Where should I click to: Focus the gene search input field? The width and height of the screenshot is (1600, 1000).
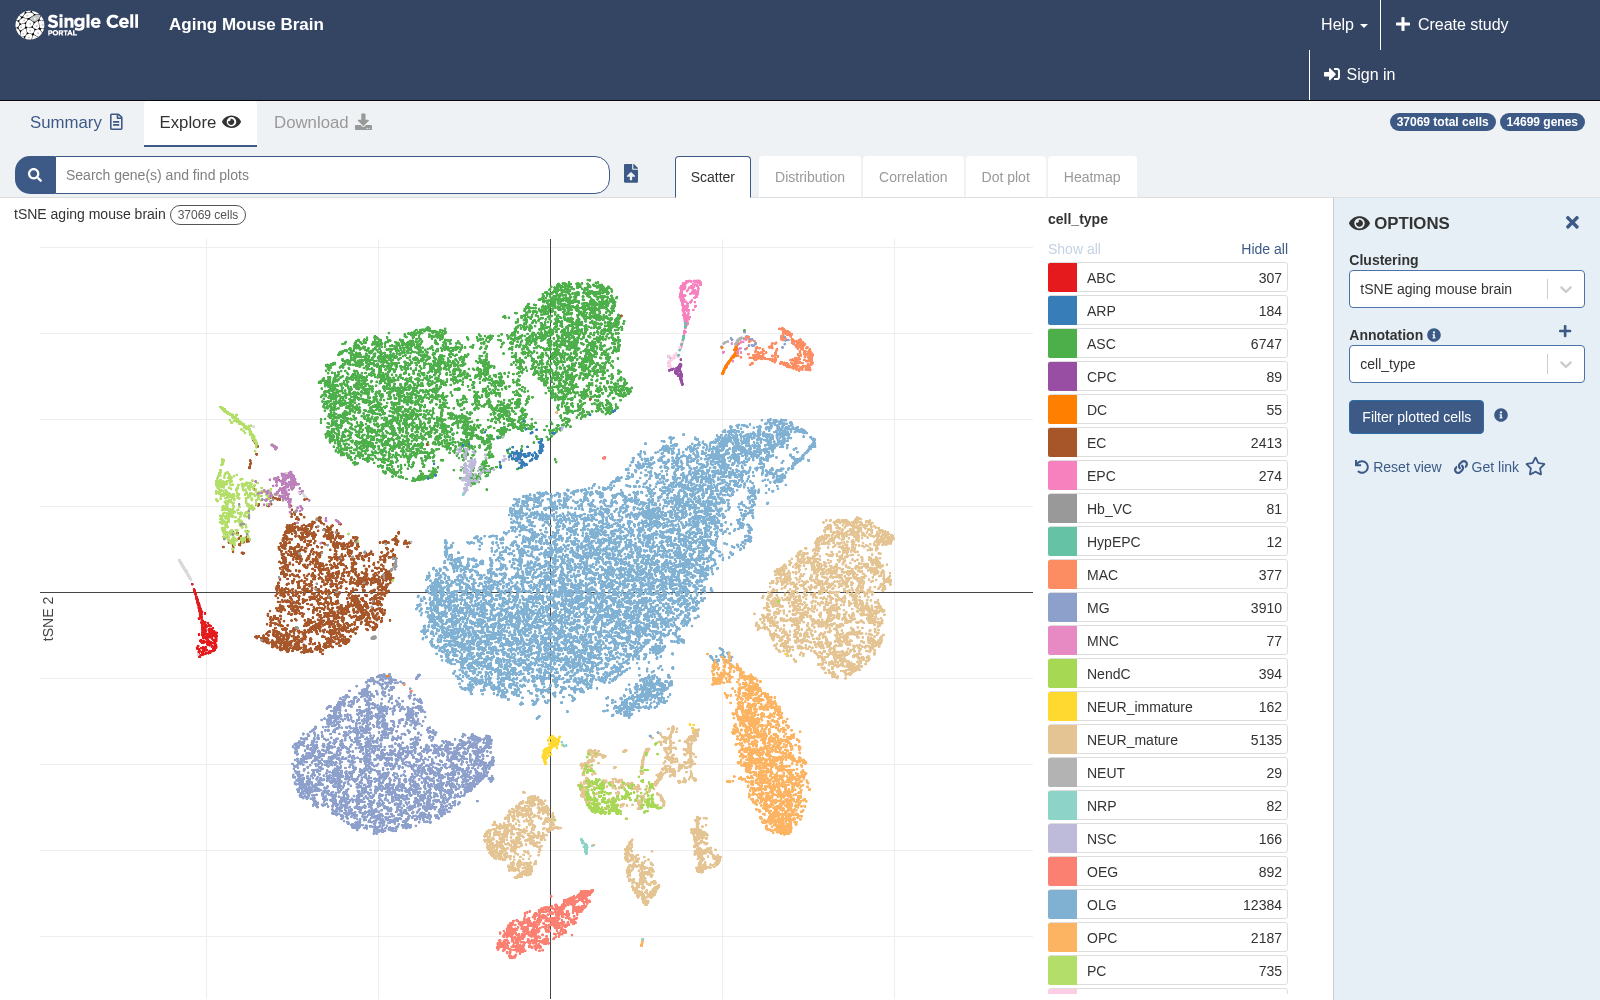click(x=332, y=175)
